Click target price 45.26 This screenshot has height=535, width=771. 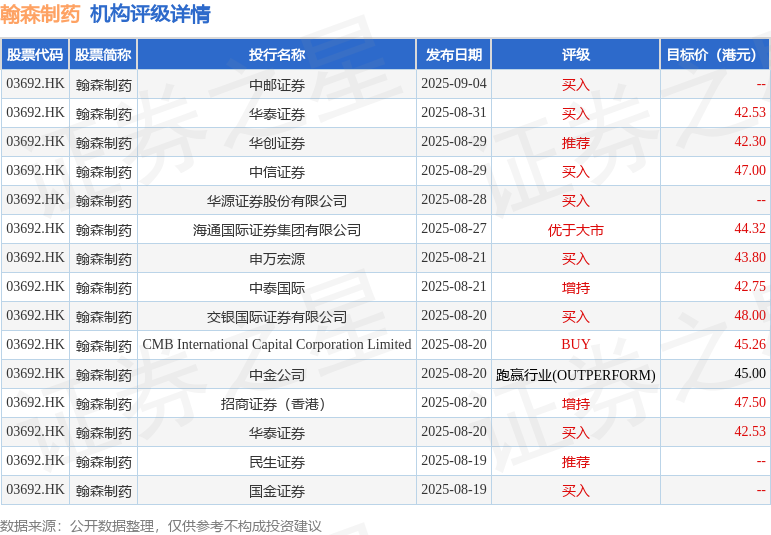tap(750, 345)
